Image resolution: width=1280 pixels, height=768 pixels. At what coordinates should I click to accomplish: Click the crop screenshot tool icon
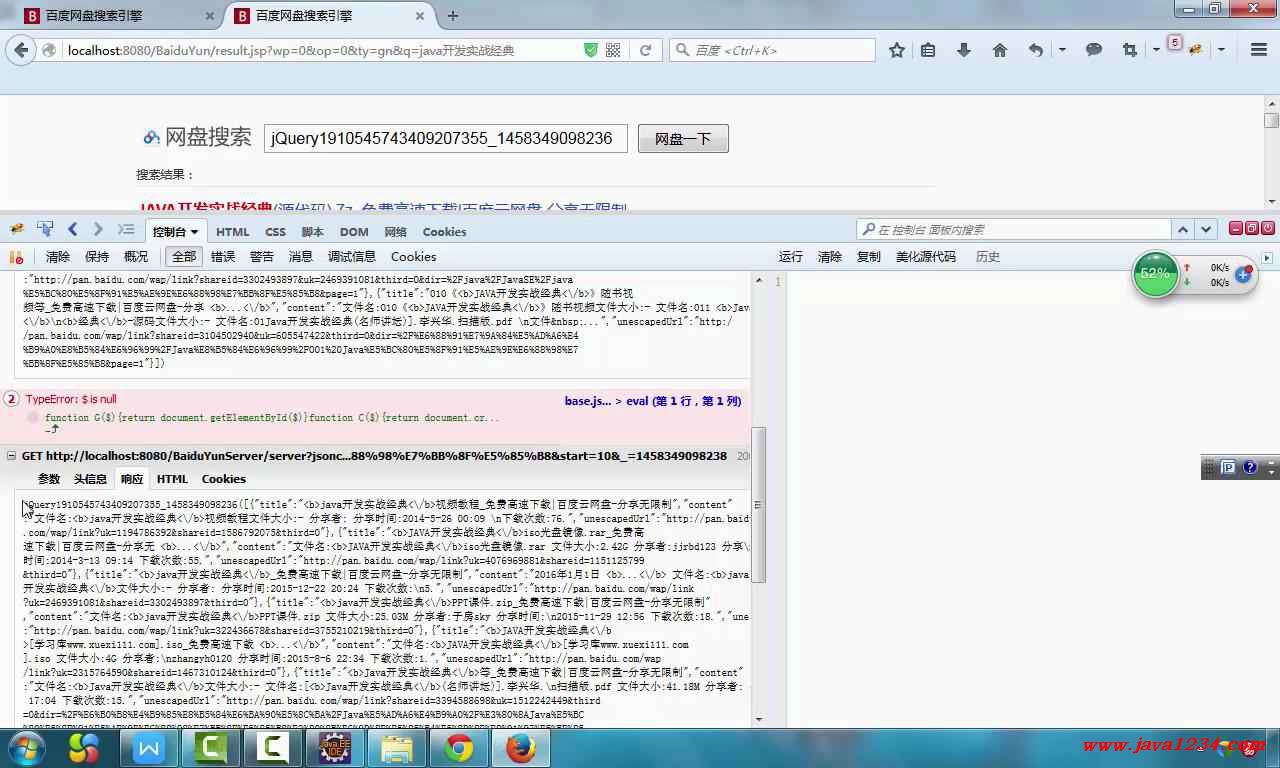pos(1130,50)
